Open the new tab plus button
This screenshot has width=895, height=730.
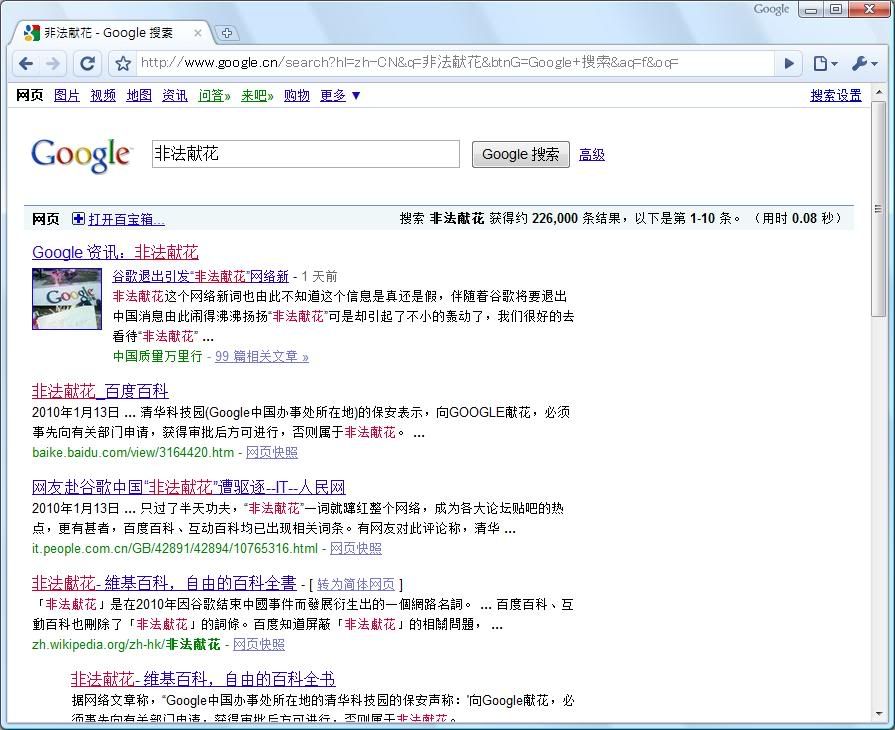[227, 33]
